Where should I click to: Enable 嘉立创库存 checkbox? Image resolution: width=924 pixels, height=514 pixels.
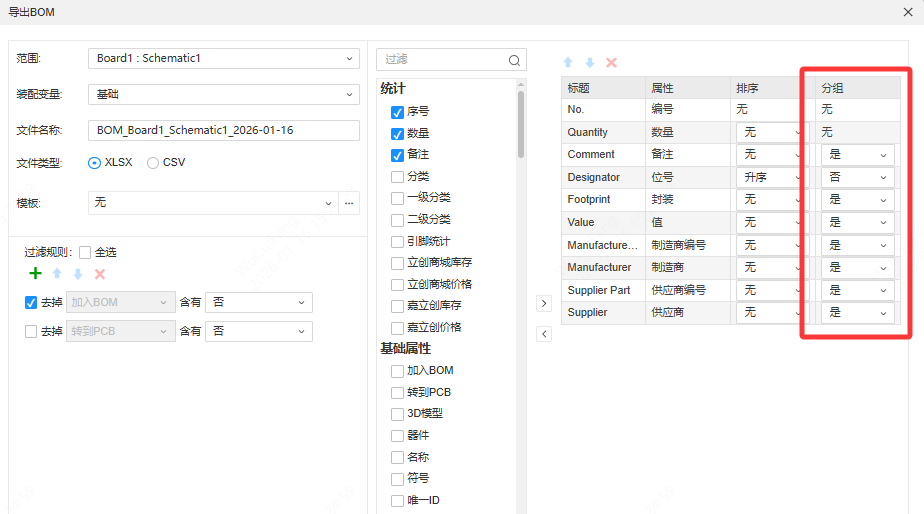[397, 306]
